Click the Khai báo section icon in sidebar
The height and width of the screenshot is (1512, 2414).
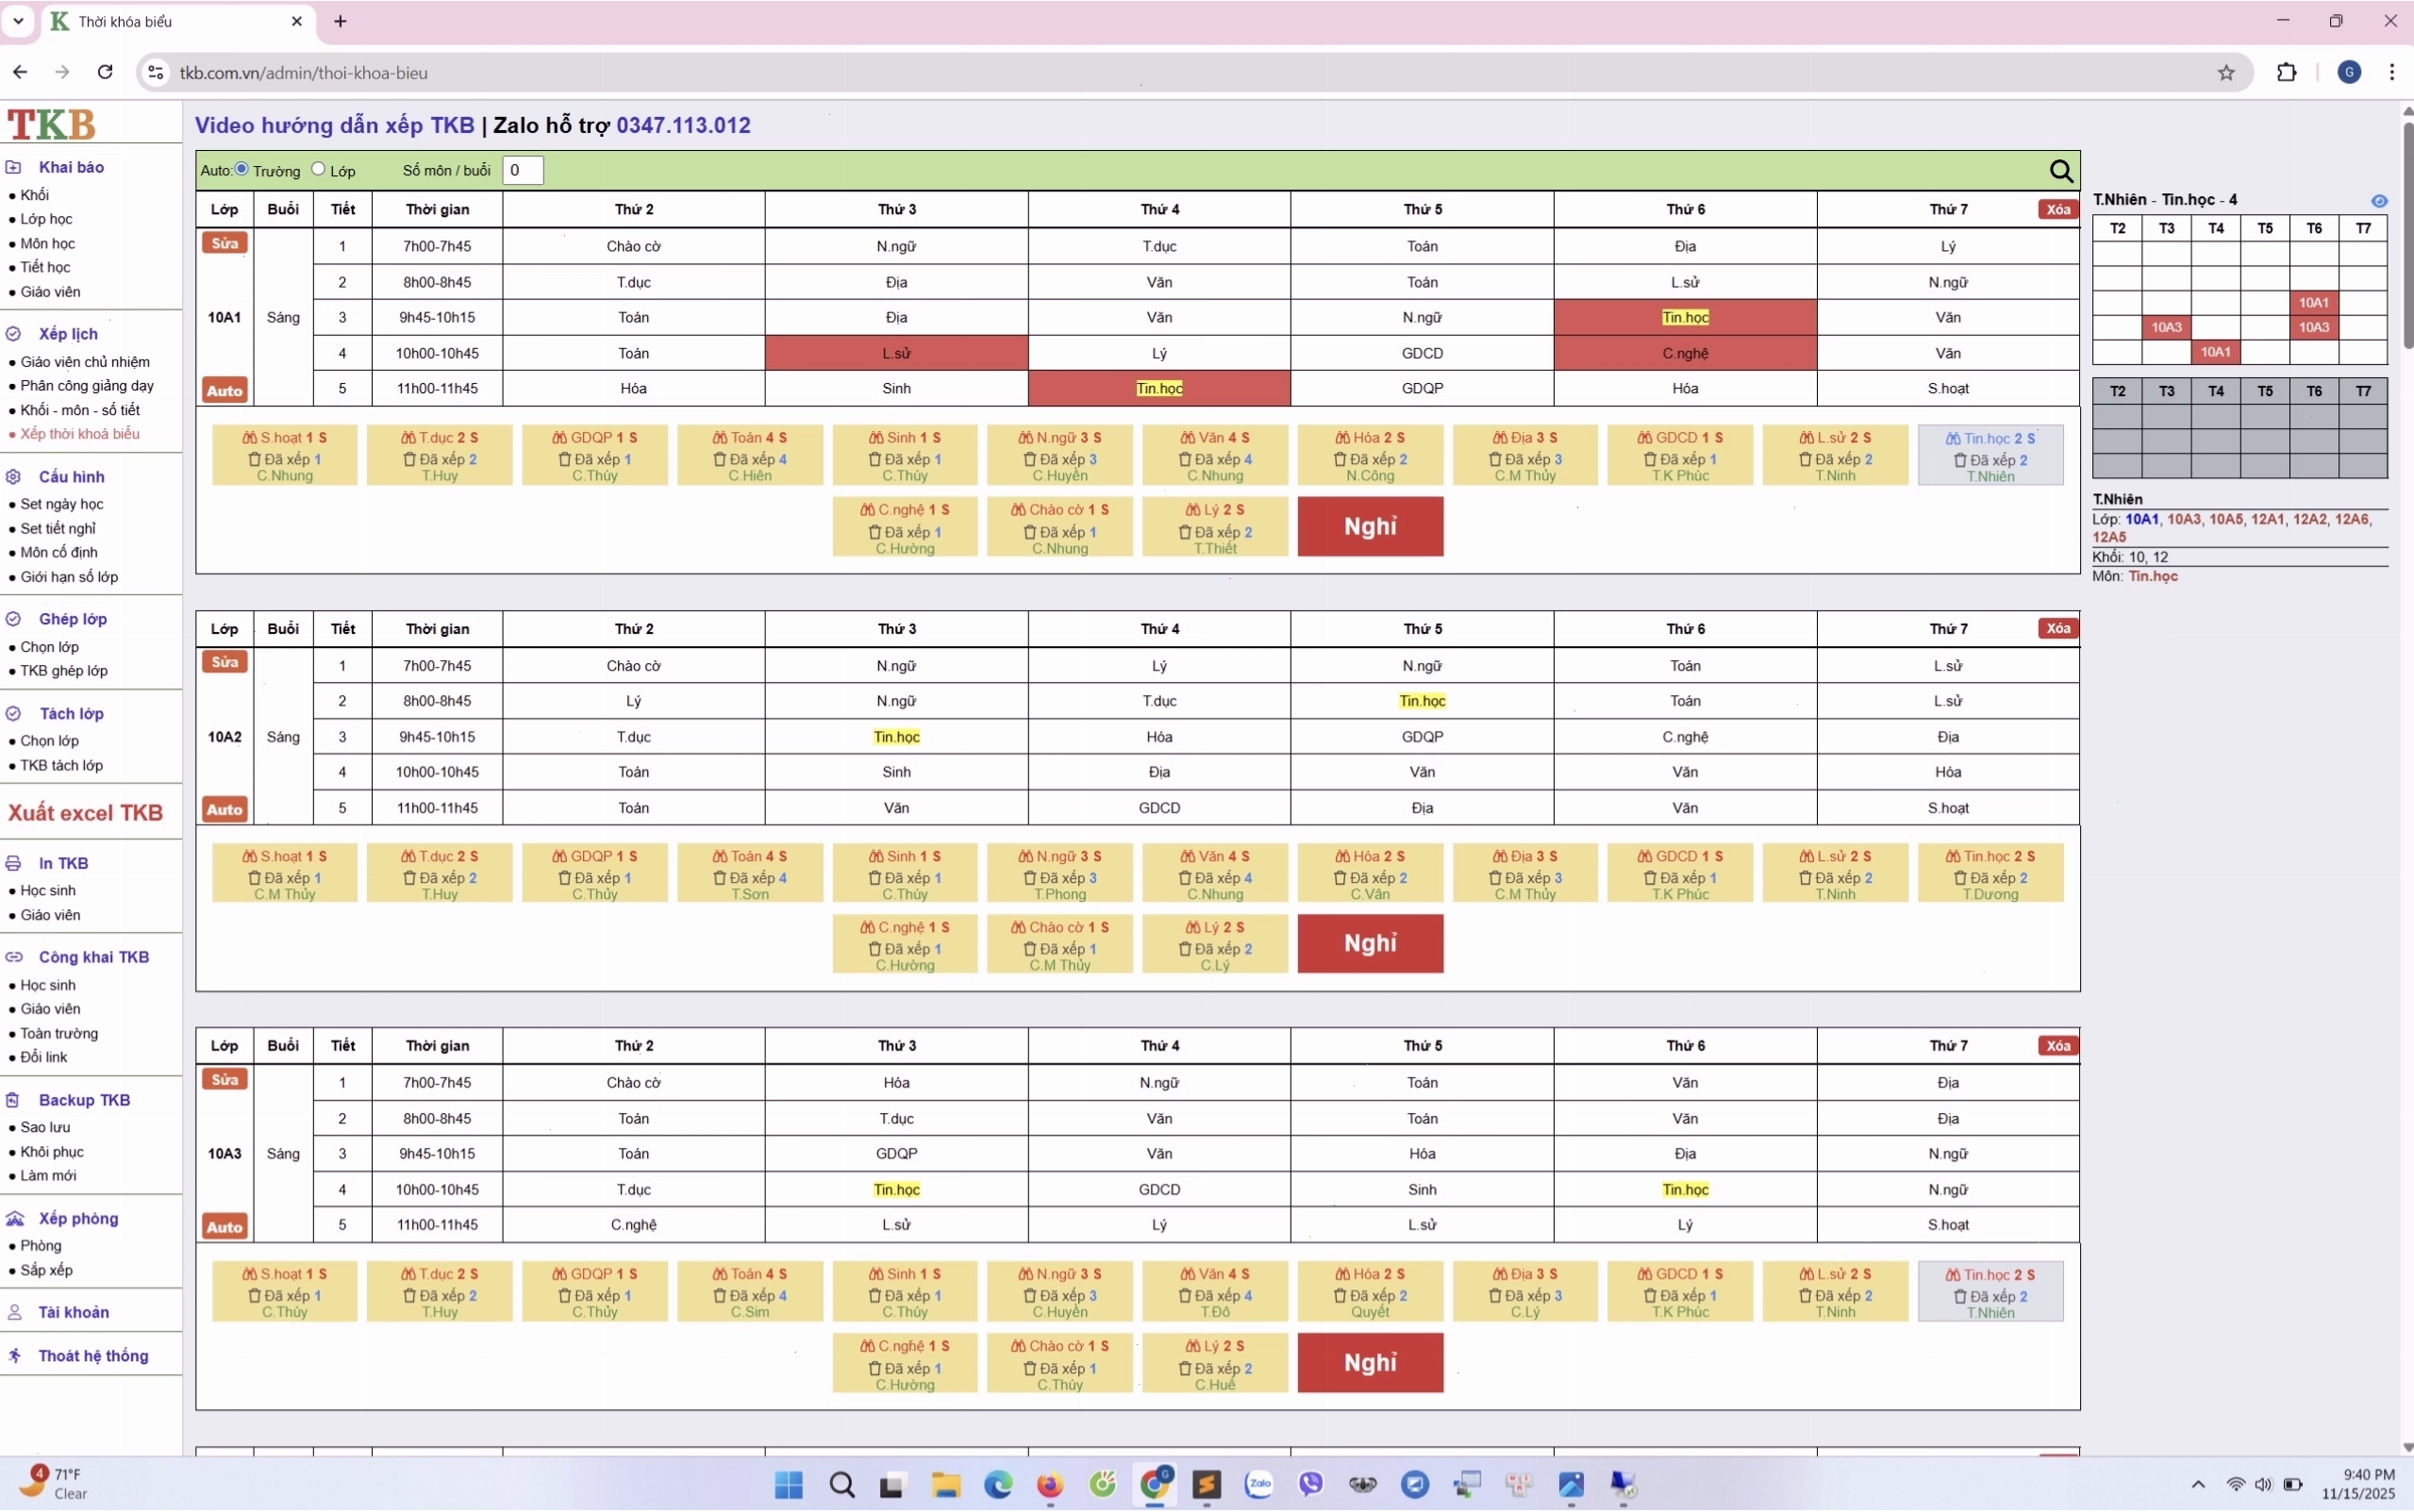click(x=14, y=167)
